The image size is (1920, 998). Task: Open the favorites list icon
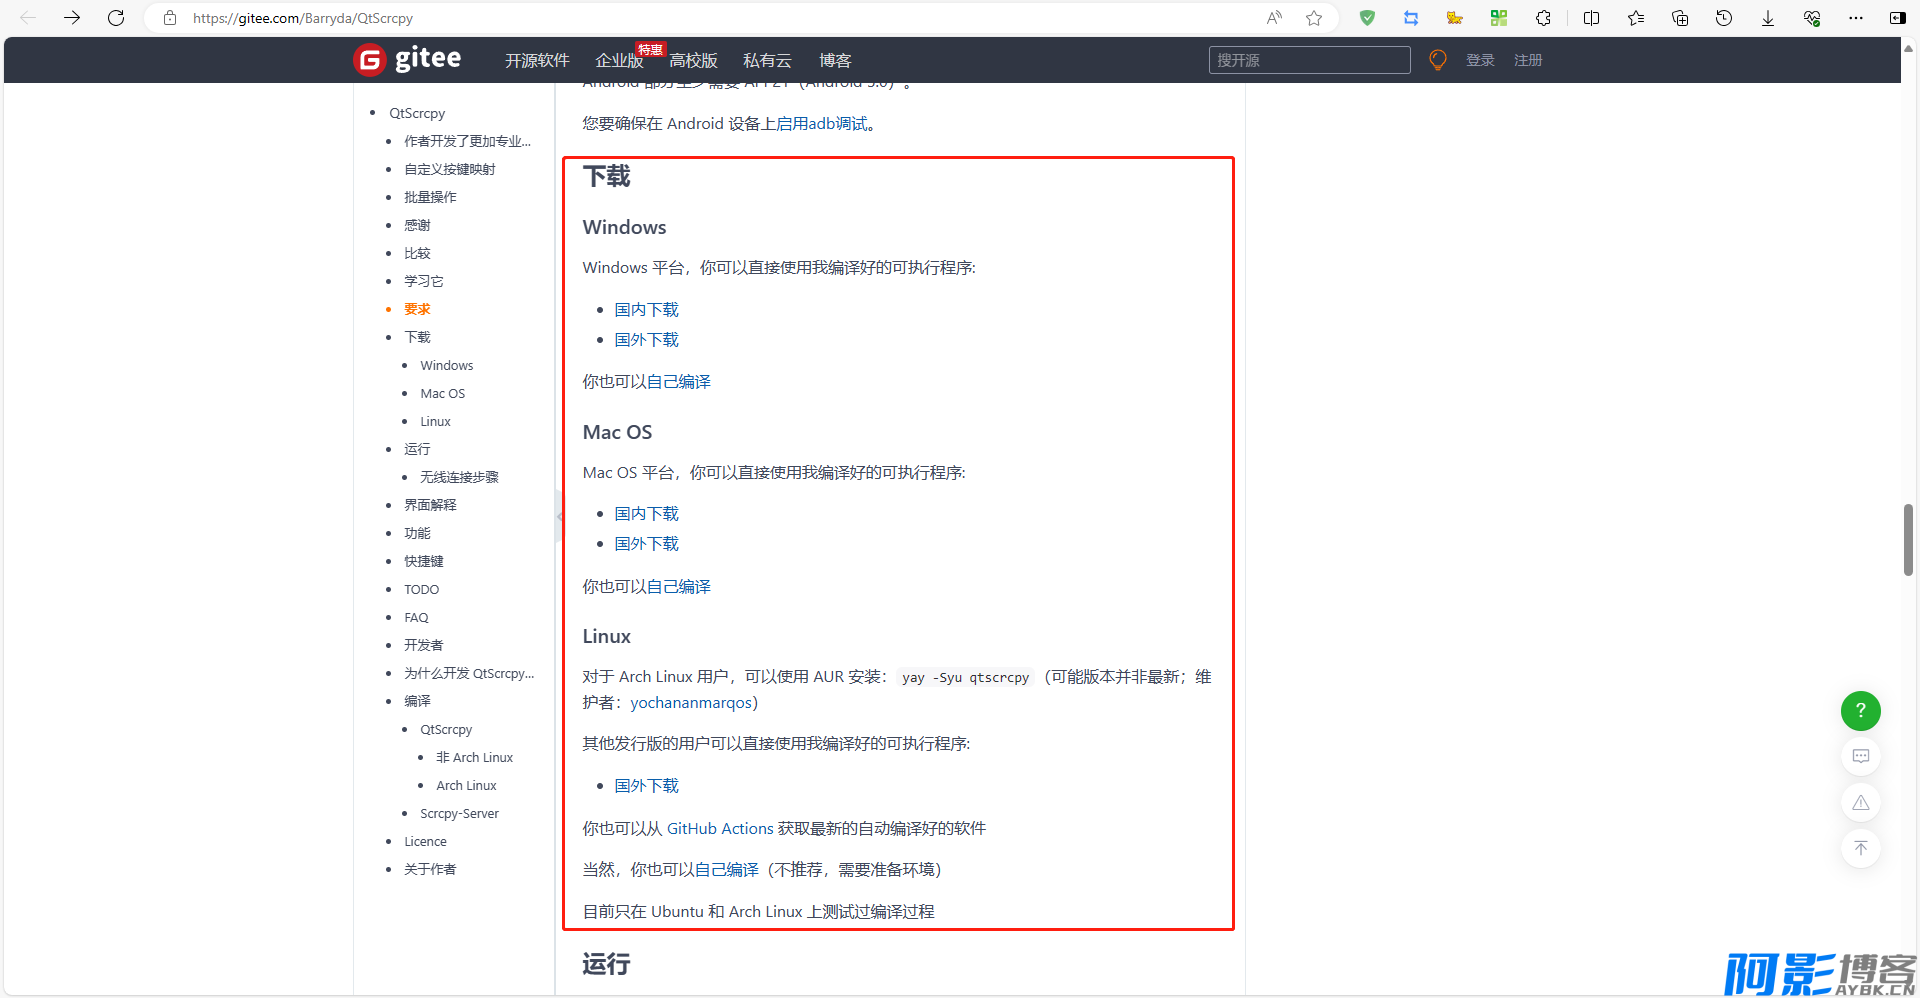click(1636, 18)
